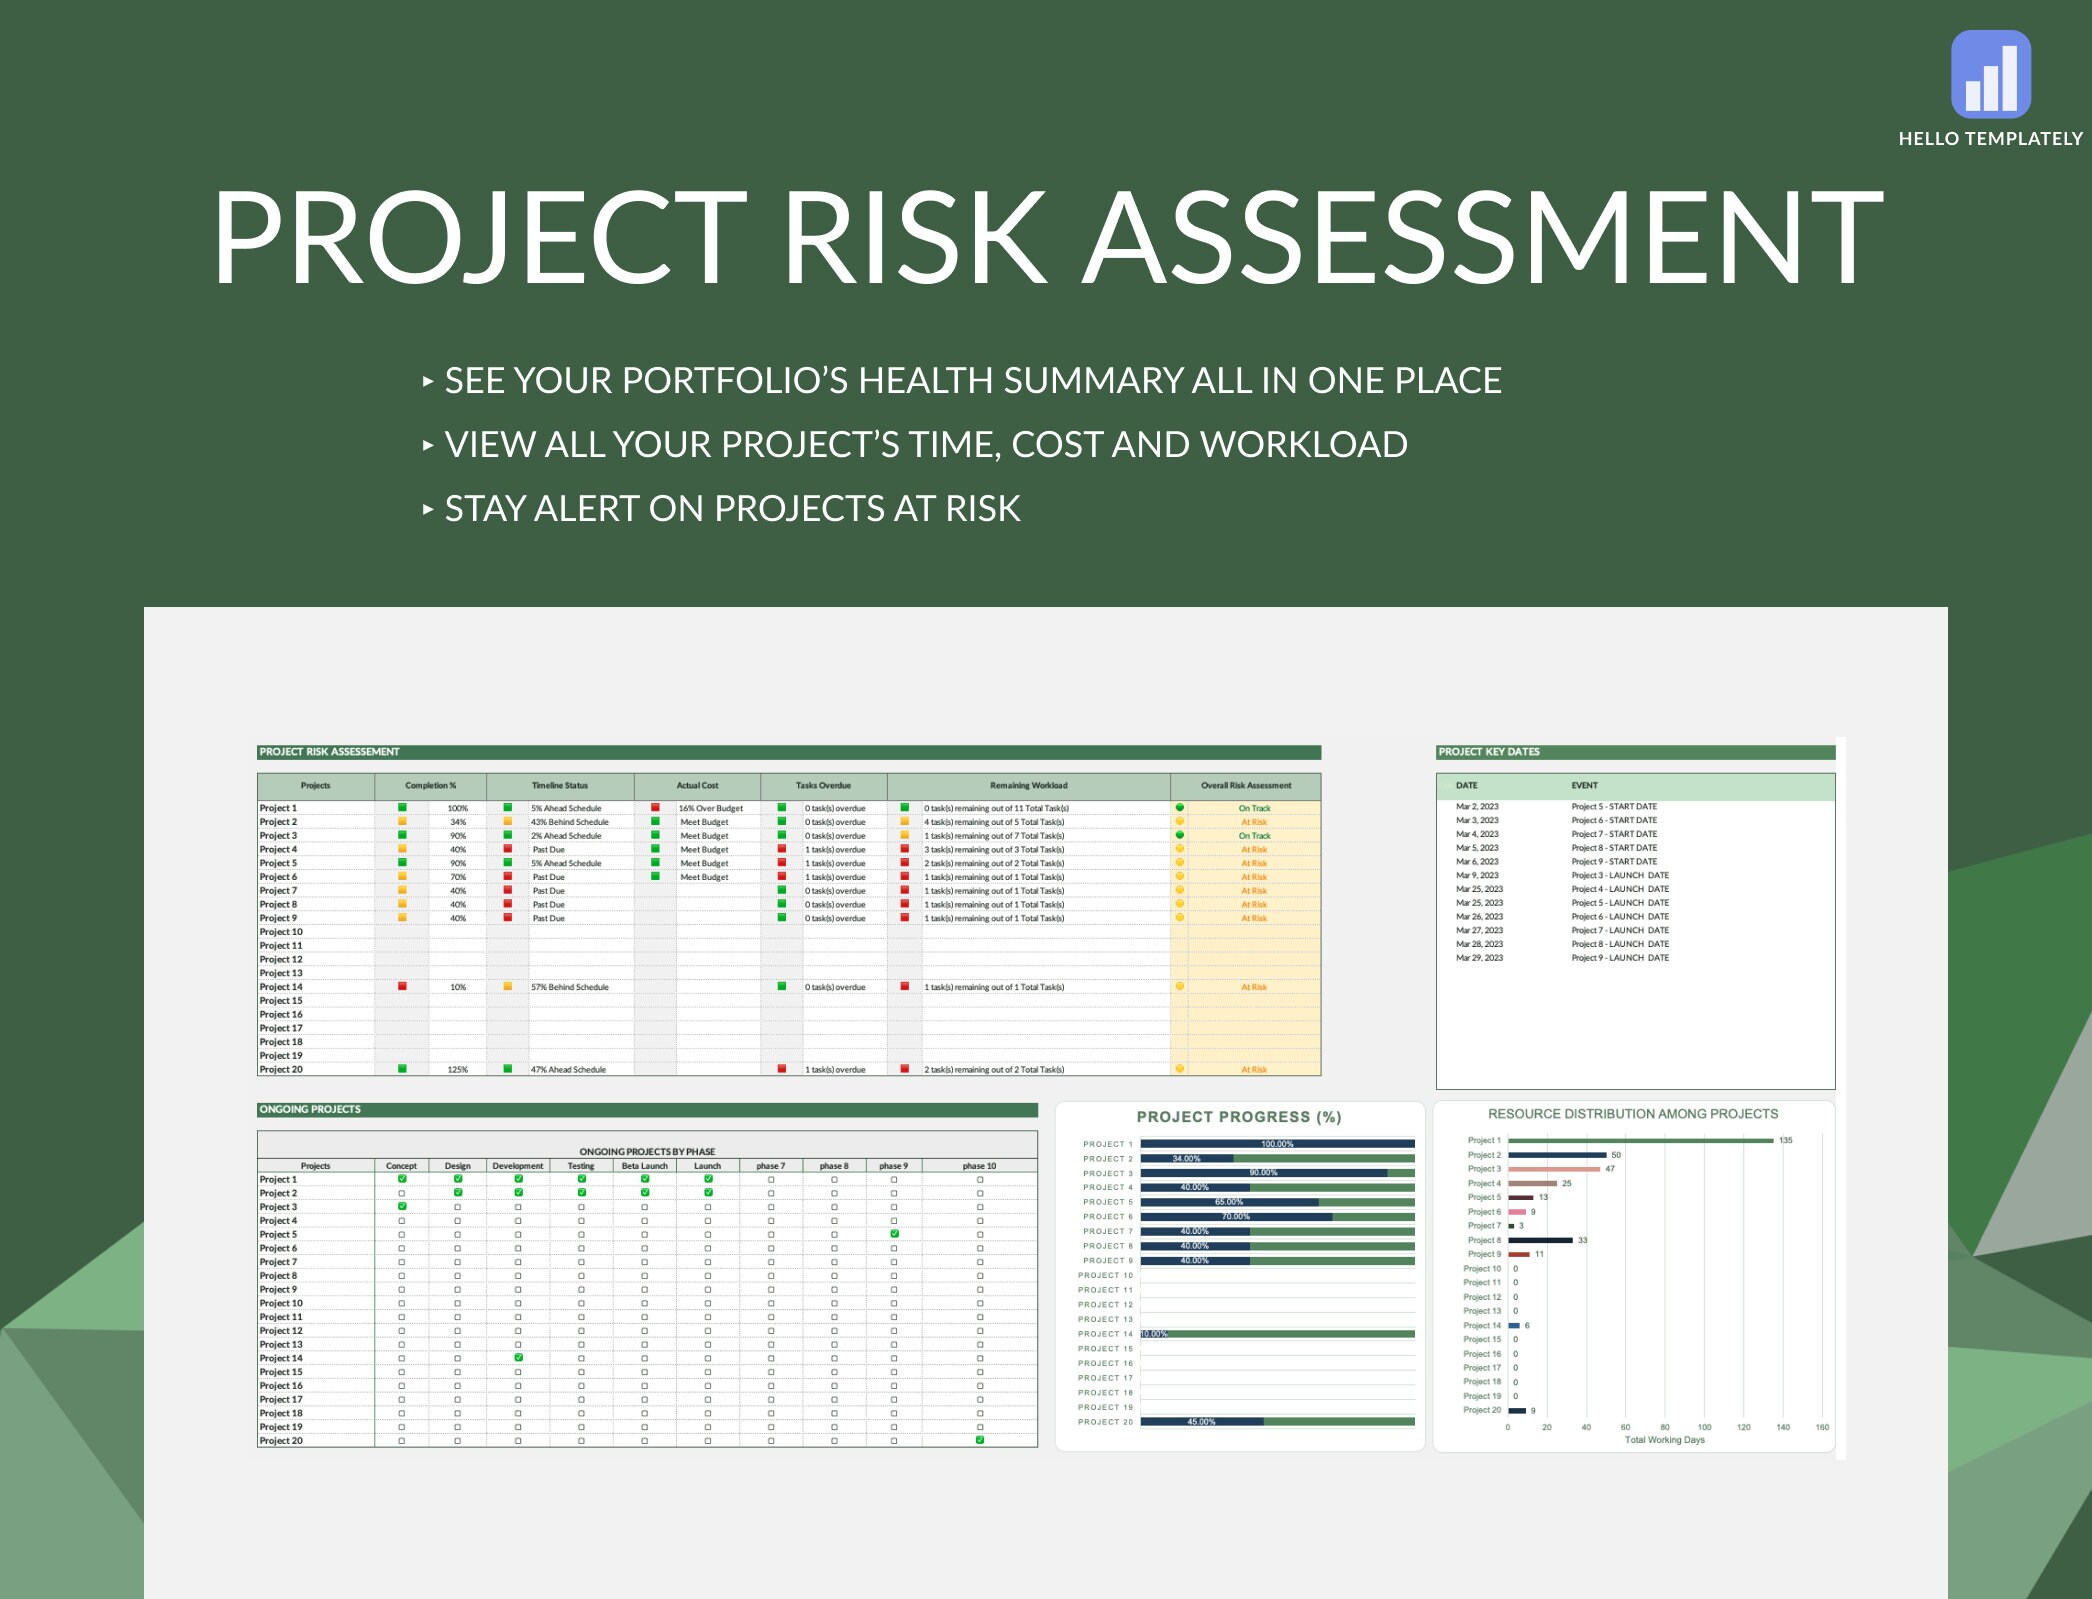This screenshot has width=2092, height=1599.
Task: Uncheck the Launch checkbox for Project 1
Action: [x=708, y=1177]
